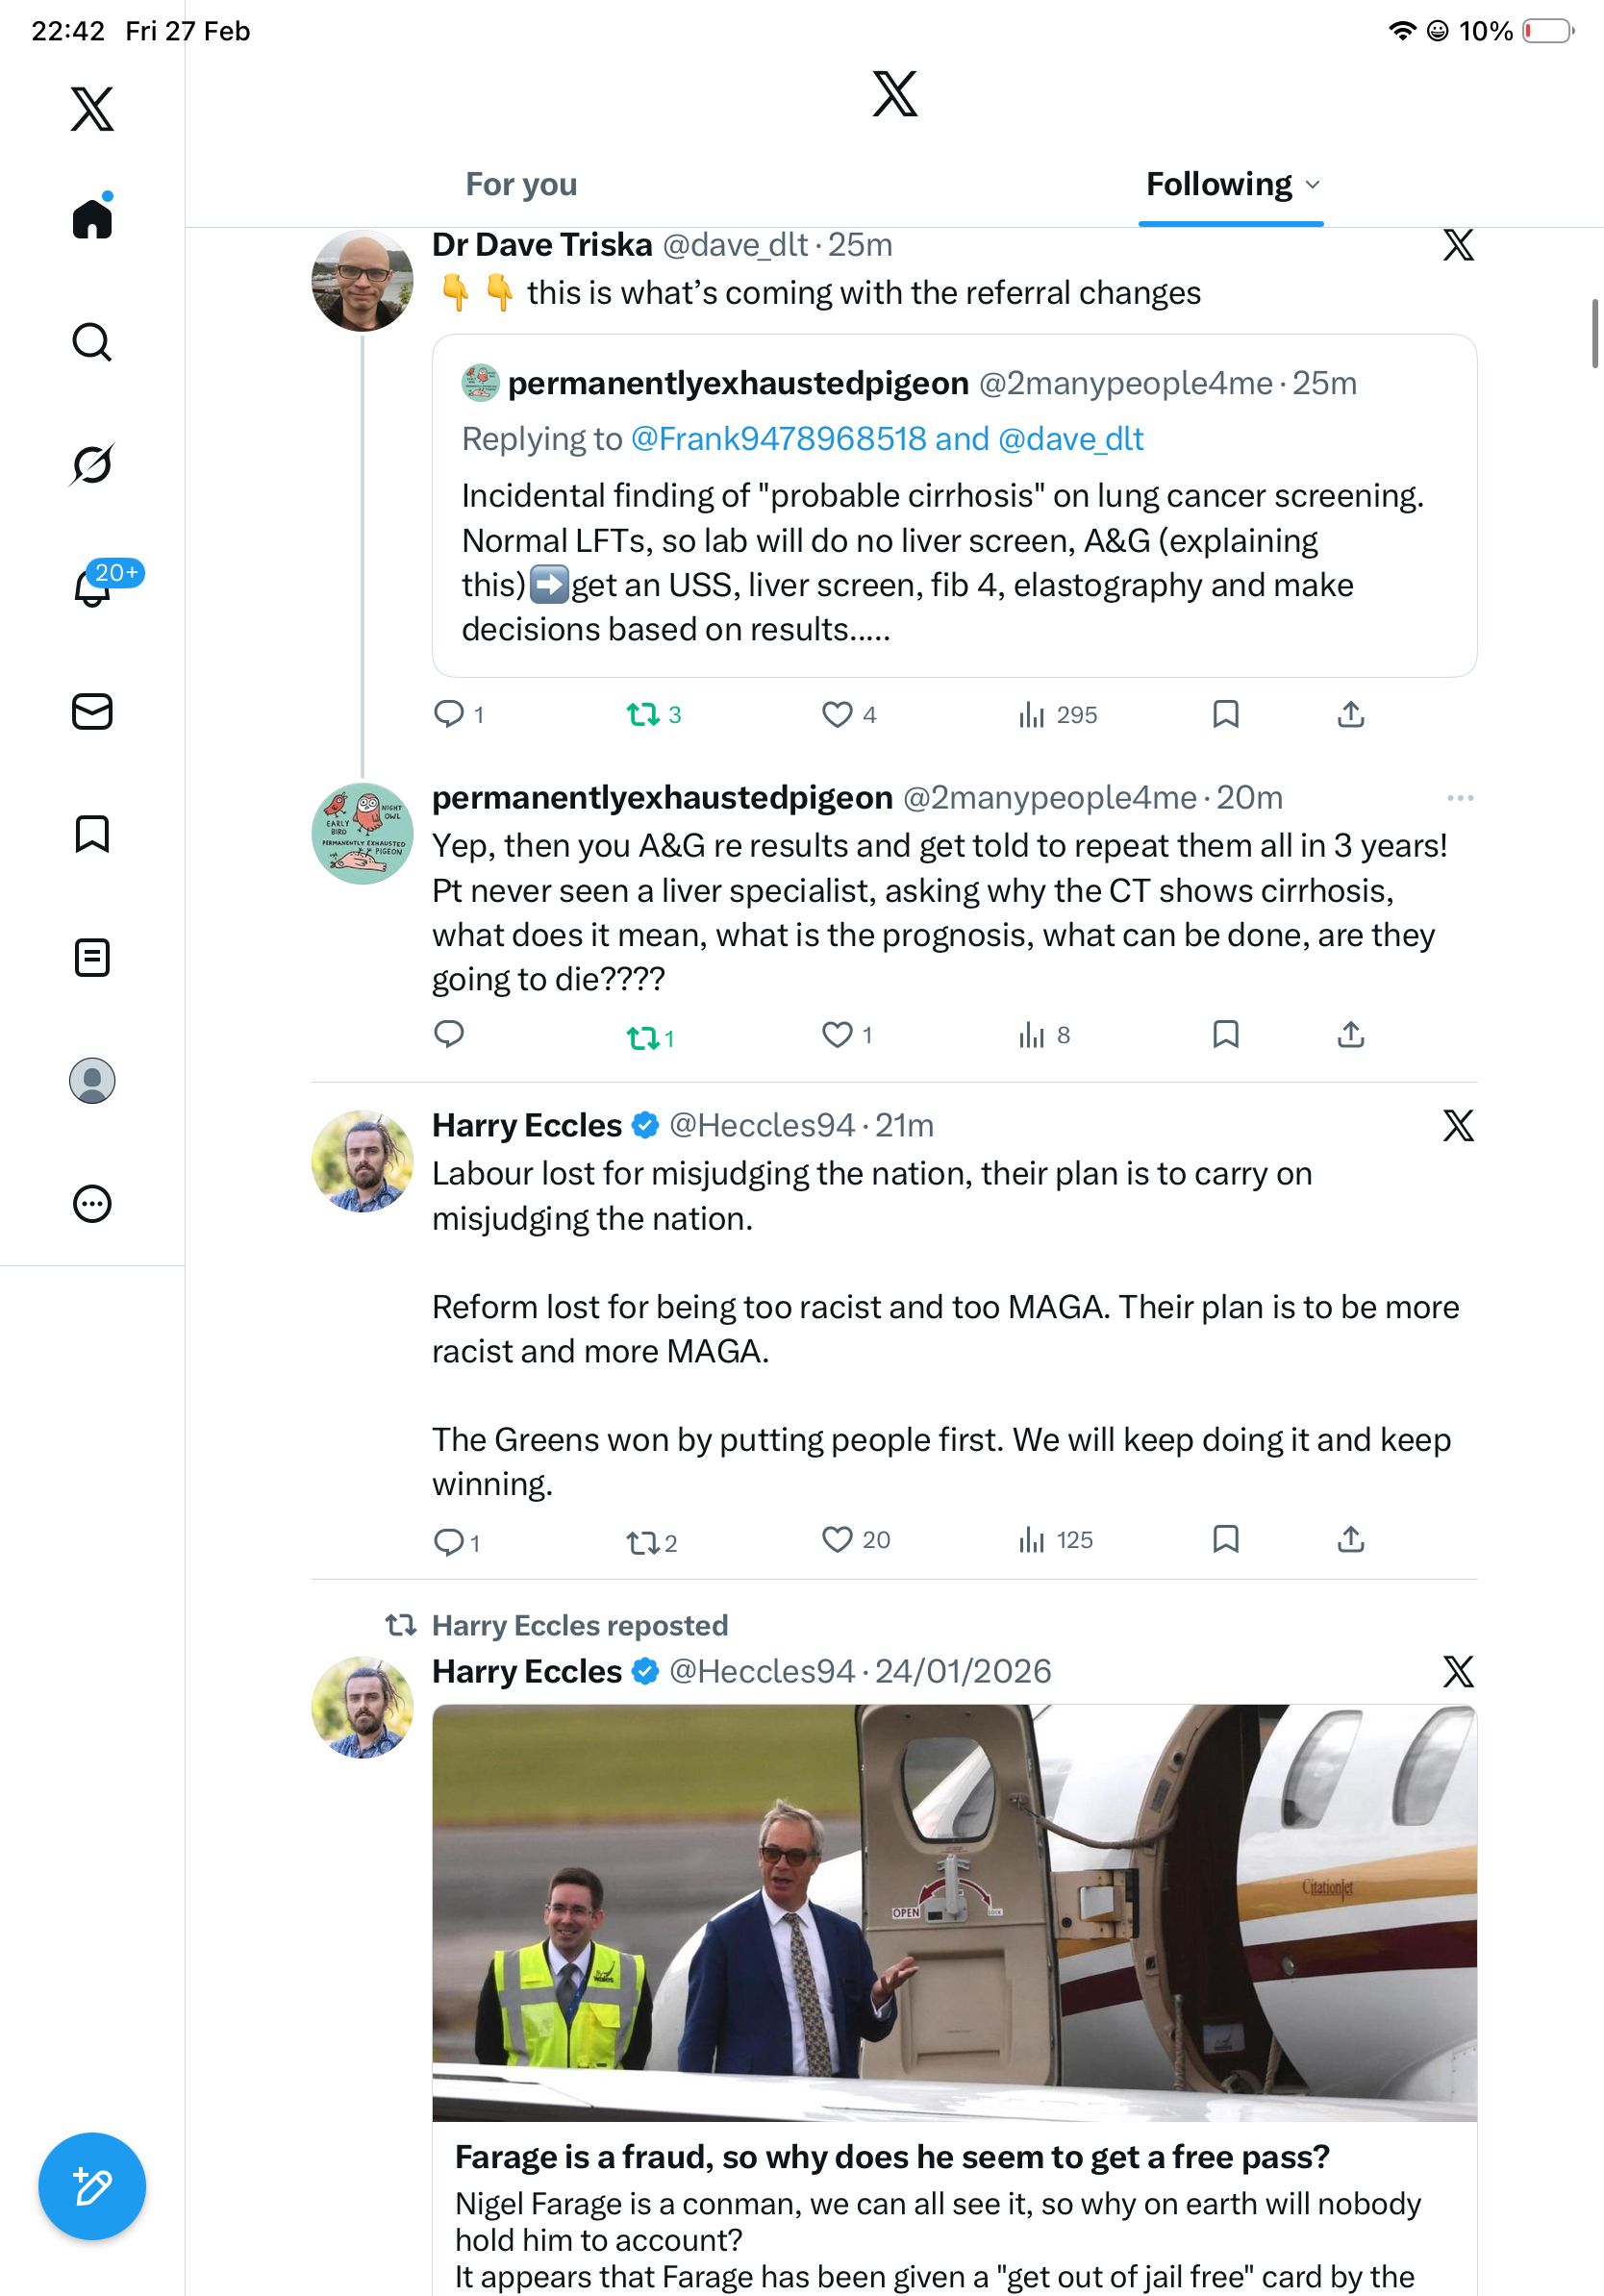
Task: Open Grok menu on Harry Eccles' 21m post
Action: tap(1458, 1126)
